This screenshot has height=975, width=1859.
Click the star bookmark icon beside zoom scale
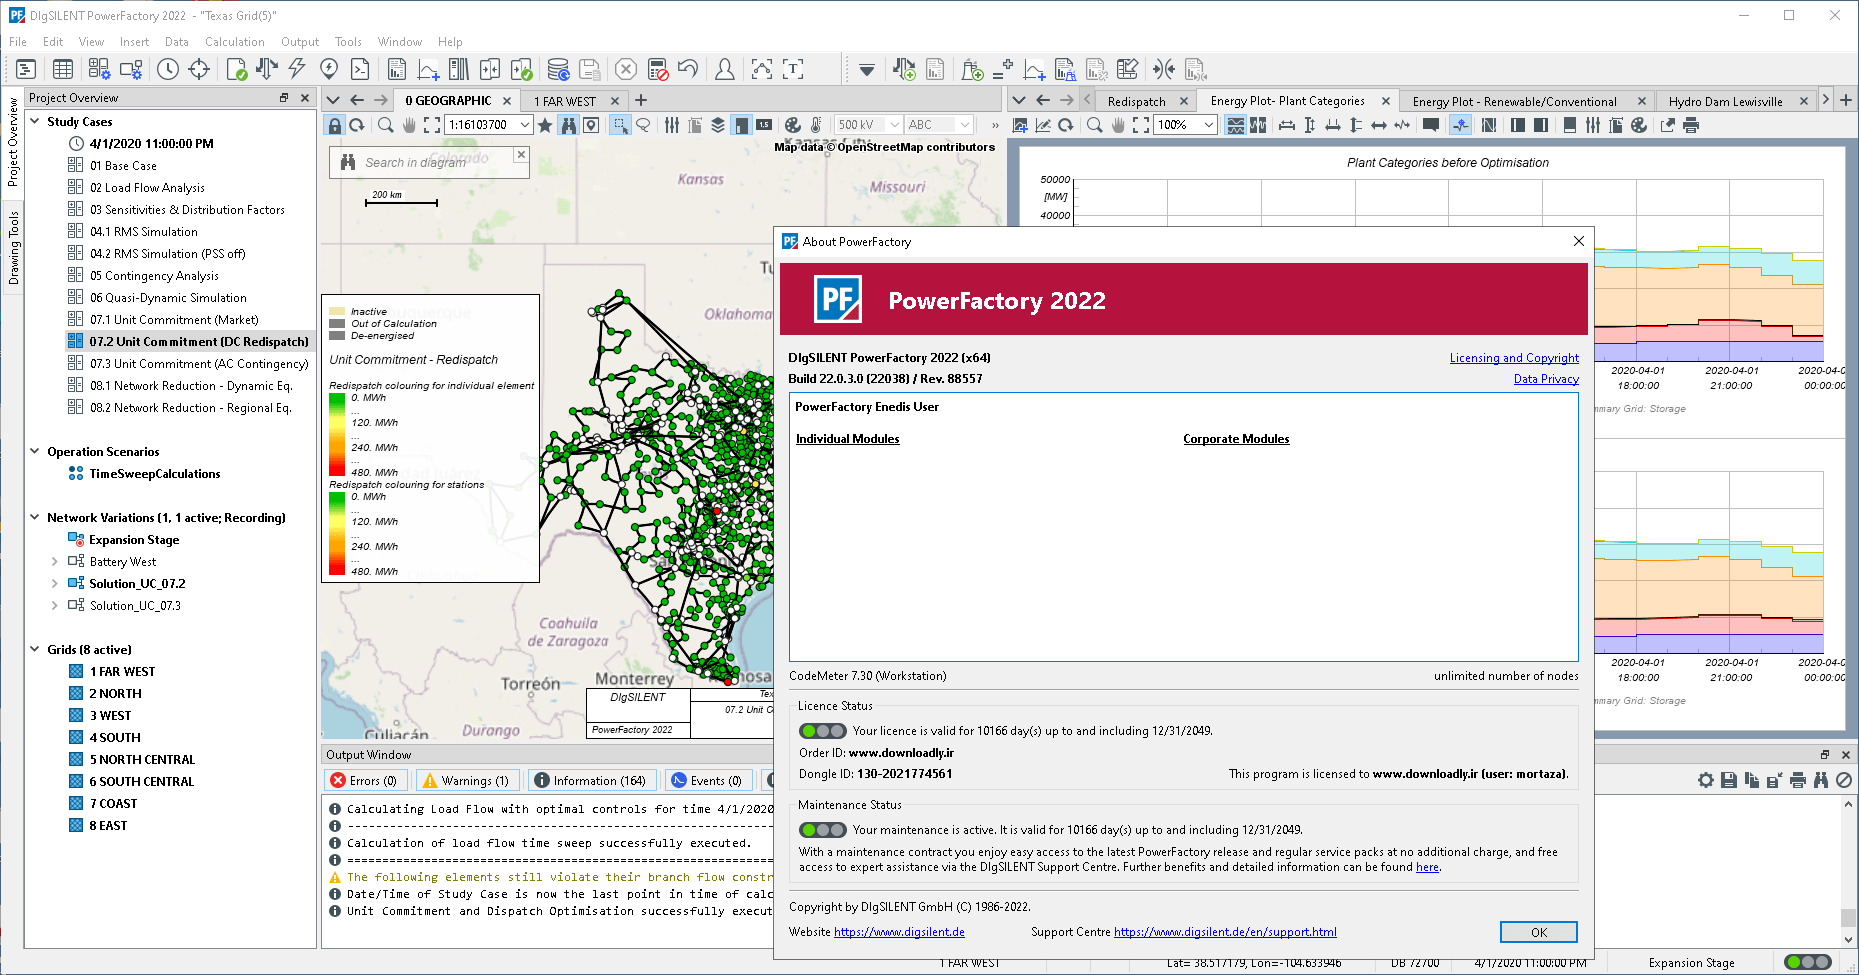[545, 125]
